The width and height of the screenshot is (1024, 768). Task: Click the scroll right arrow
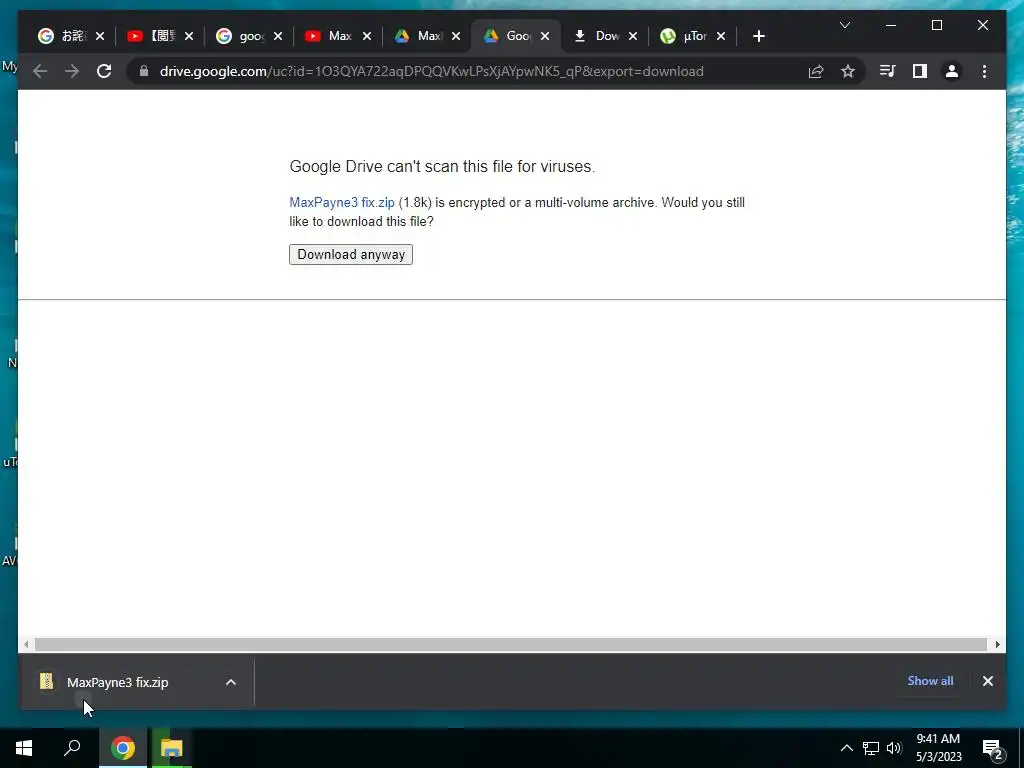[997, 645]
